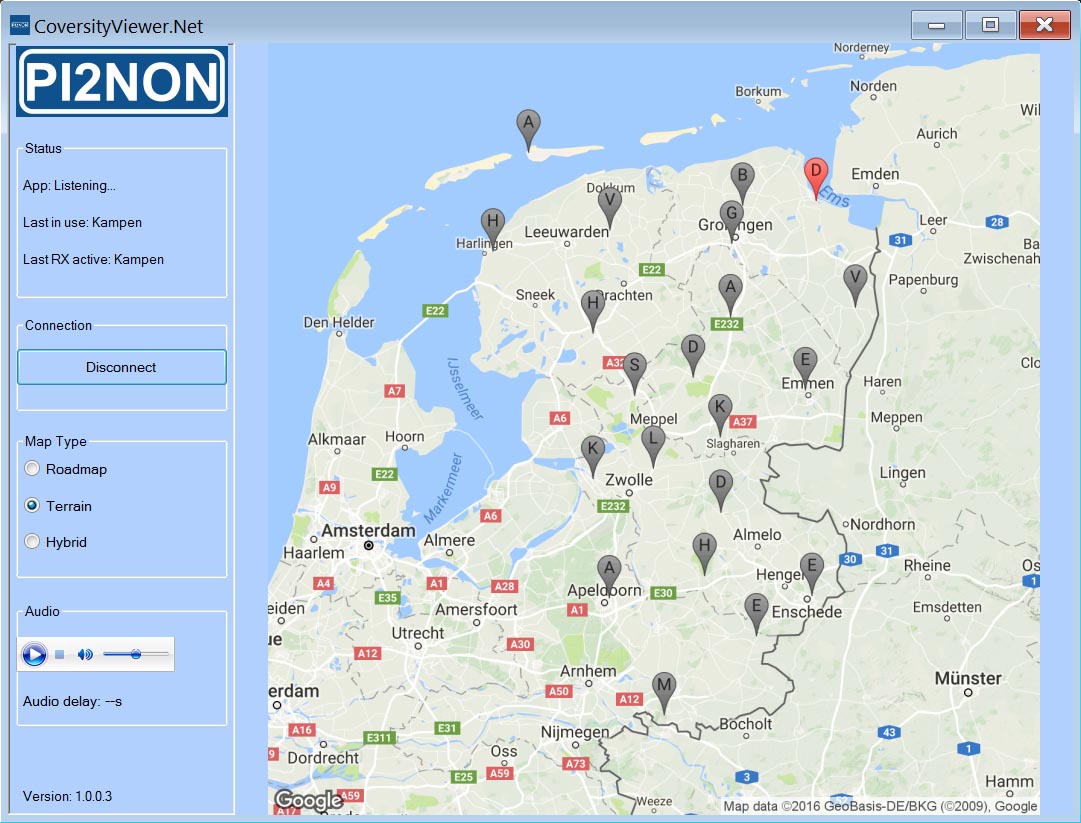Stop audio with the stop button

tap(60, 654)
